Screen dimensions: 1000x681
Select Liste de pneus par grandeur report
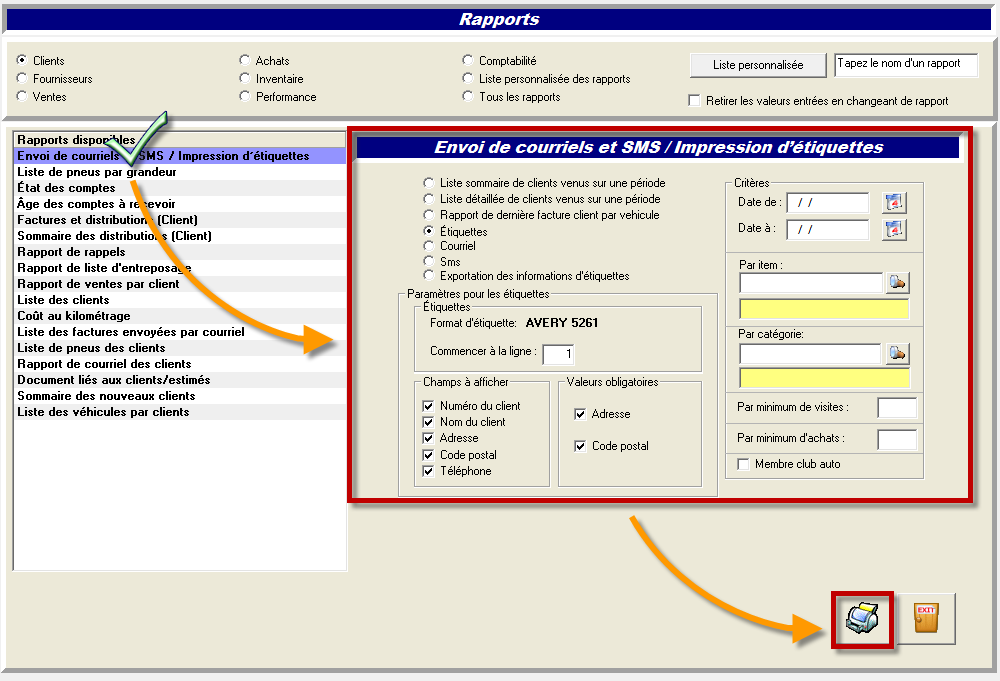[180, 172]
